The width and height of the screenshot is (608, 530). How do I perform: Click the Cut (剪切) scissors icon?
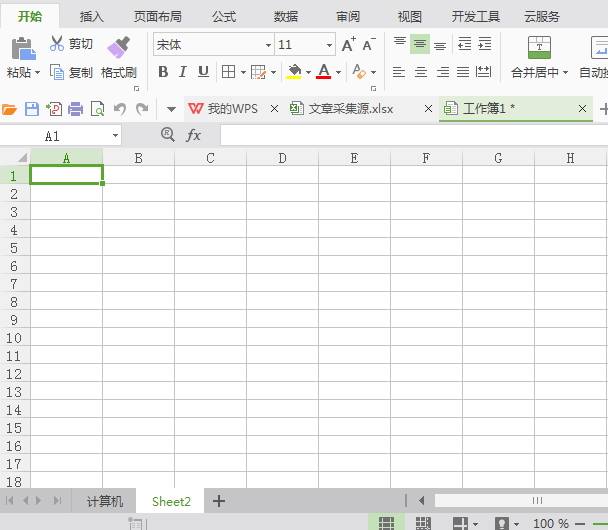[x=57, y=44]
